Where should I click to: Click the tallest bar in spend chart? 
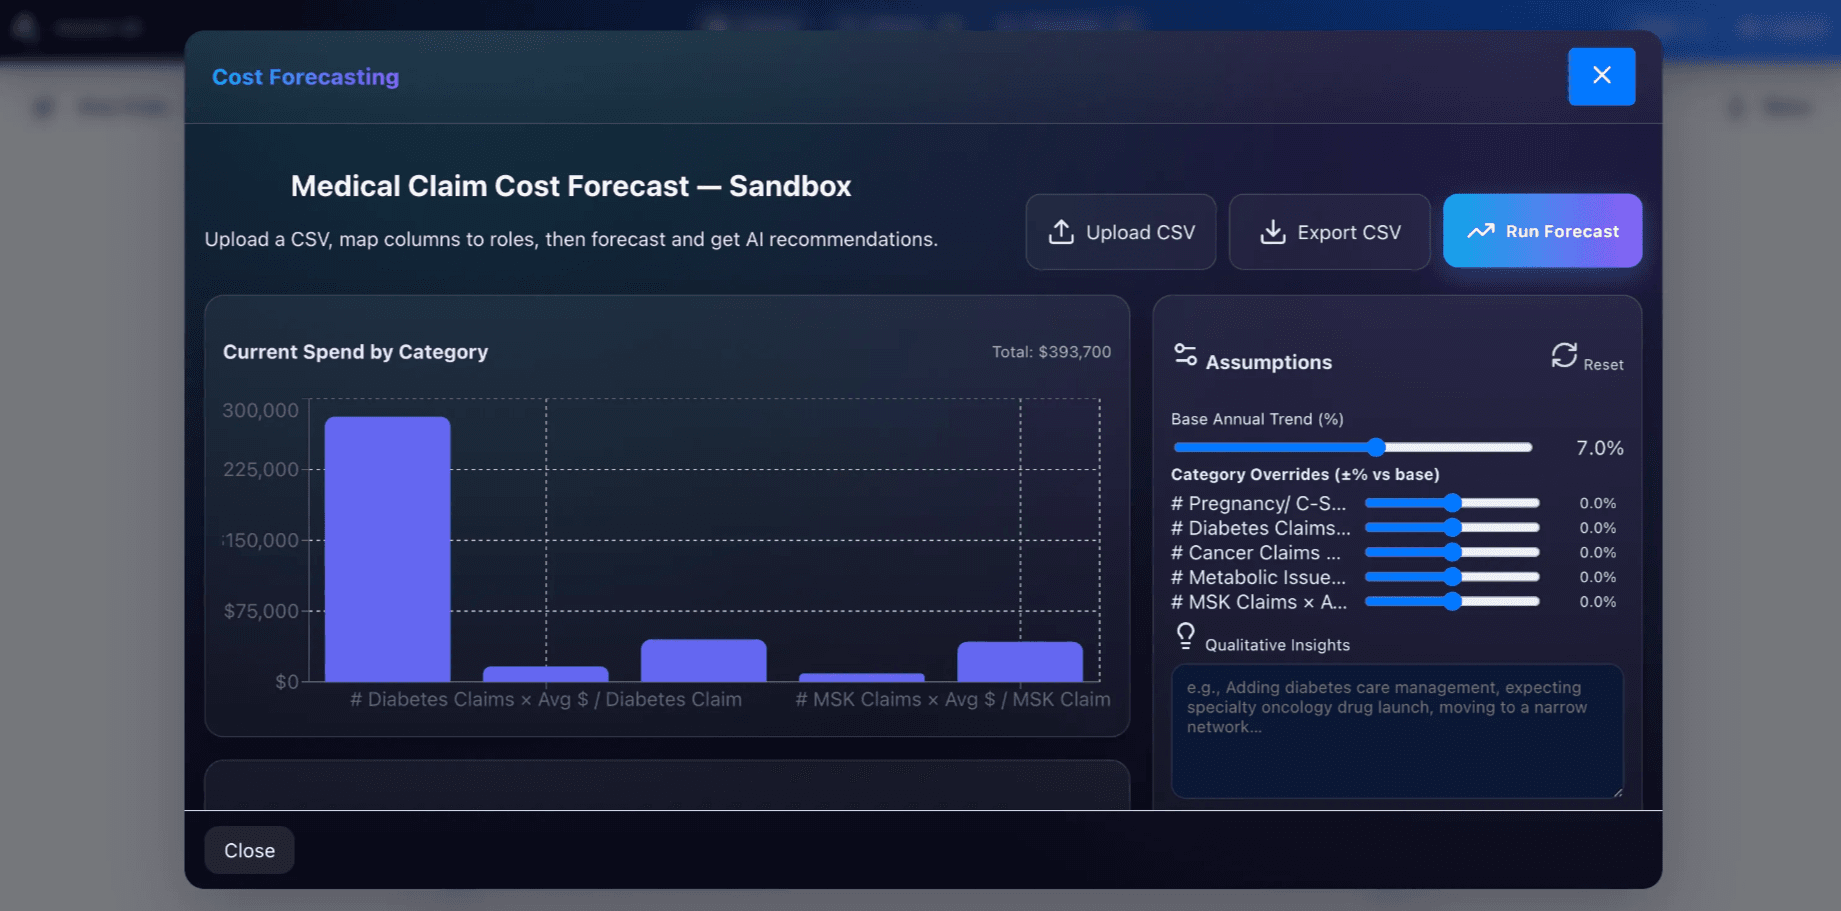tap(387, 549)
